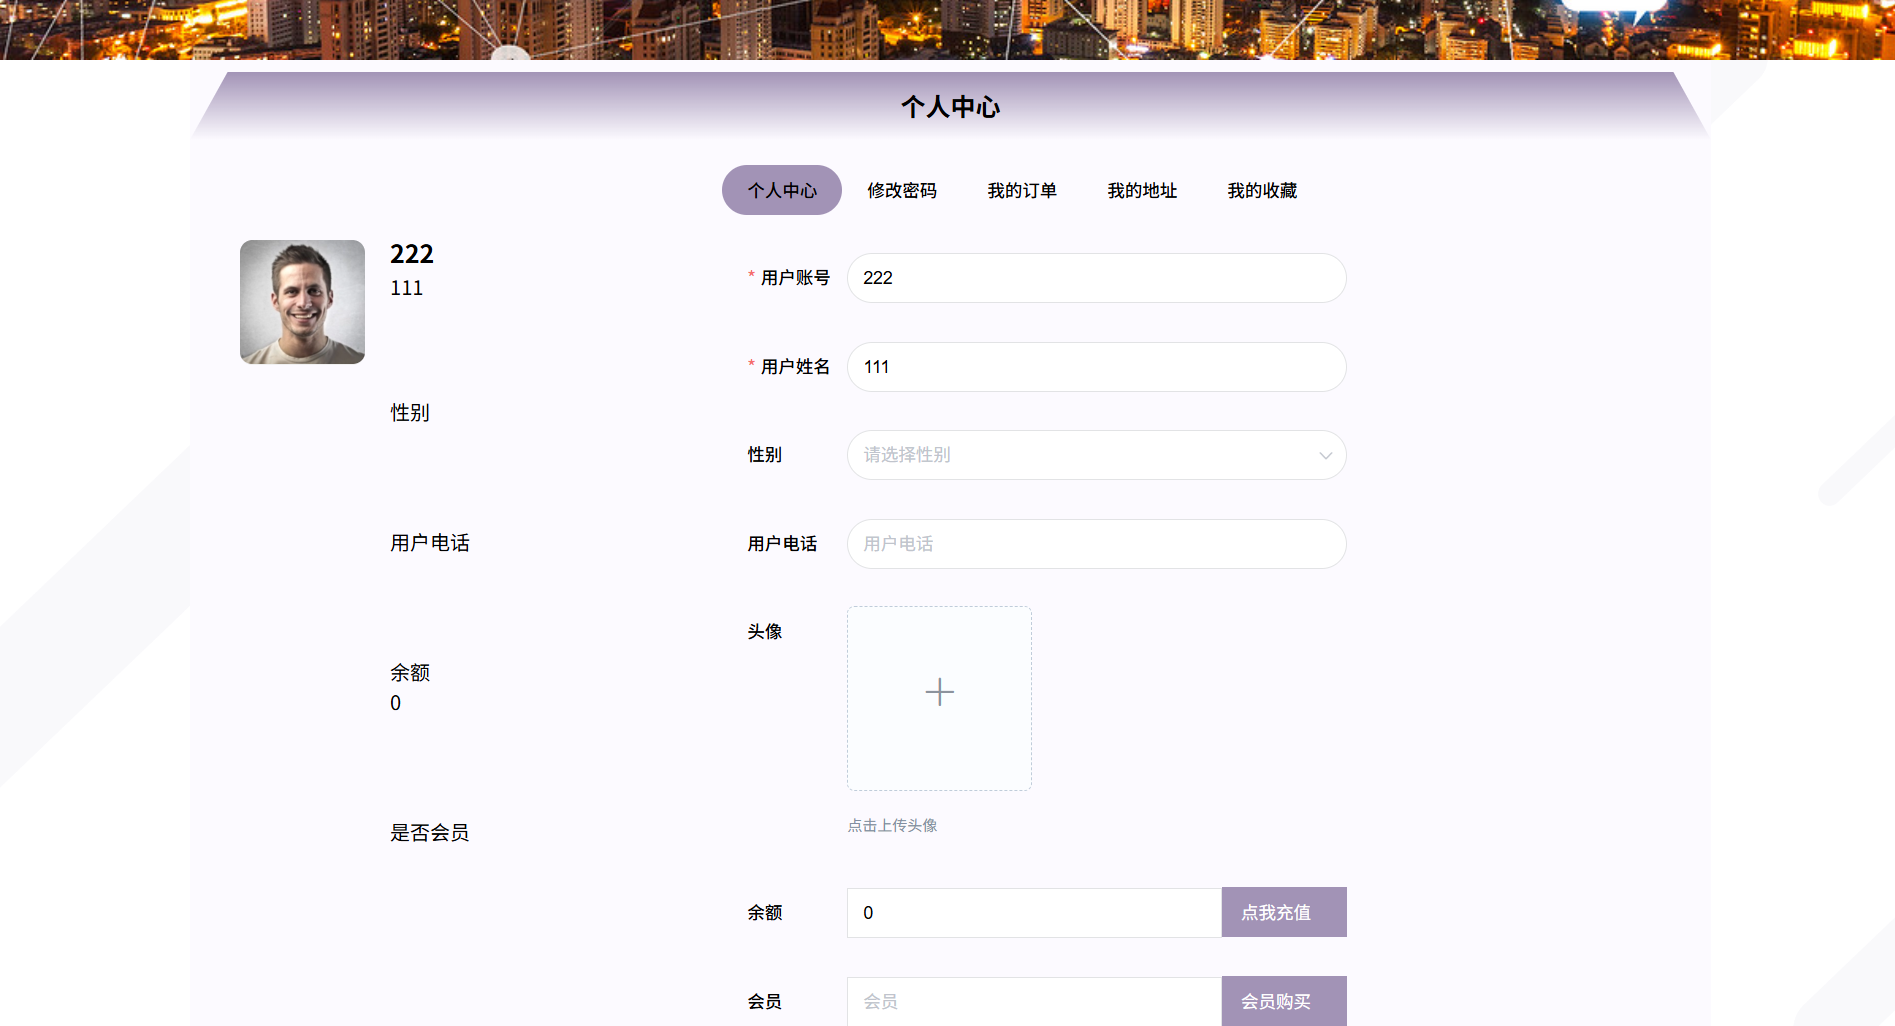The height and width of the screenshot is (1026, 1895).
Task: Click the 会员购买 button
Action: pos(1284,1001)
